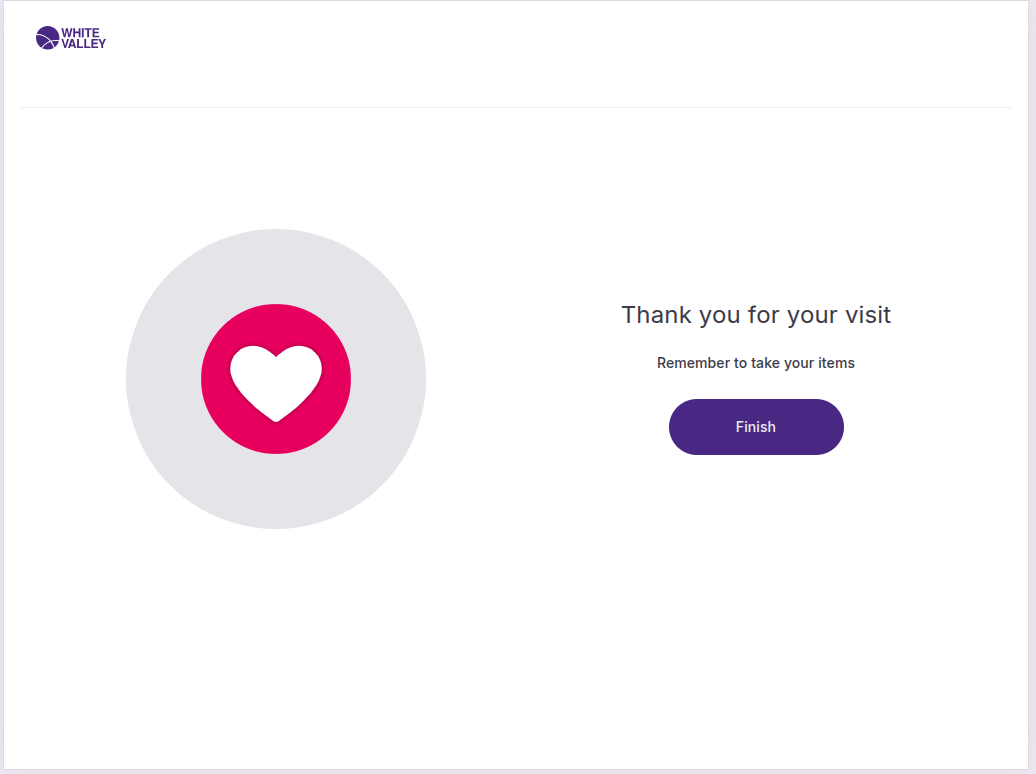Click the white heart icon

pyautogui.click(x=276, y=376)
